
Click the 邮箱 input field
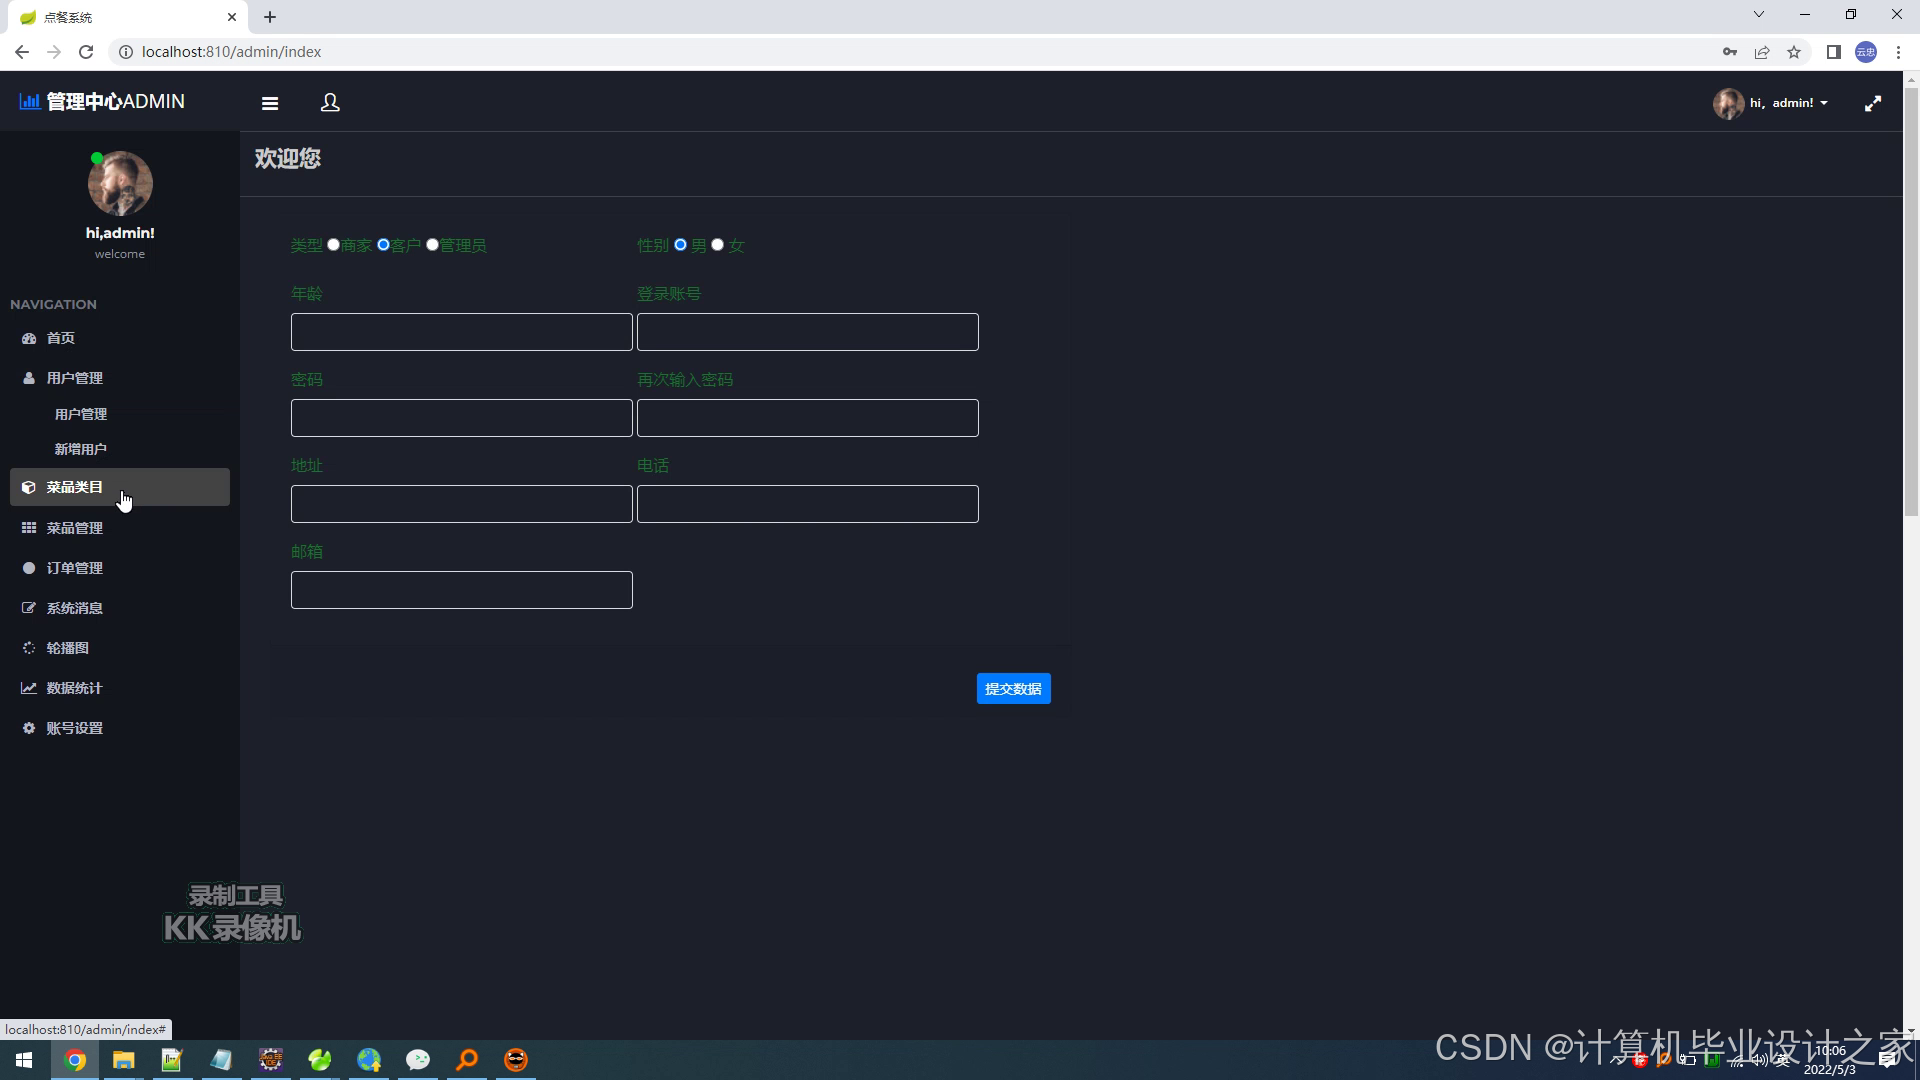point(462,590)
